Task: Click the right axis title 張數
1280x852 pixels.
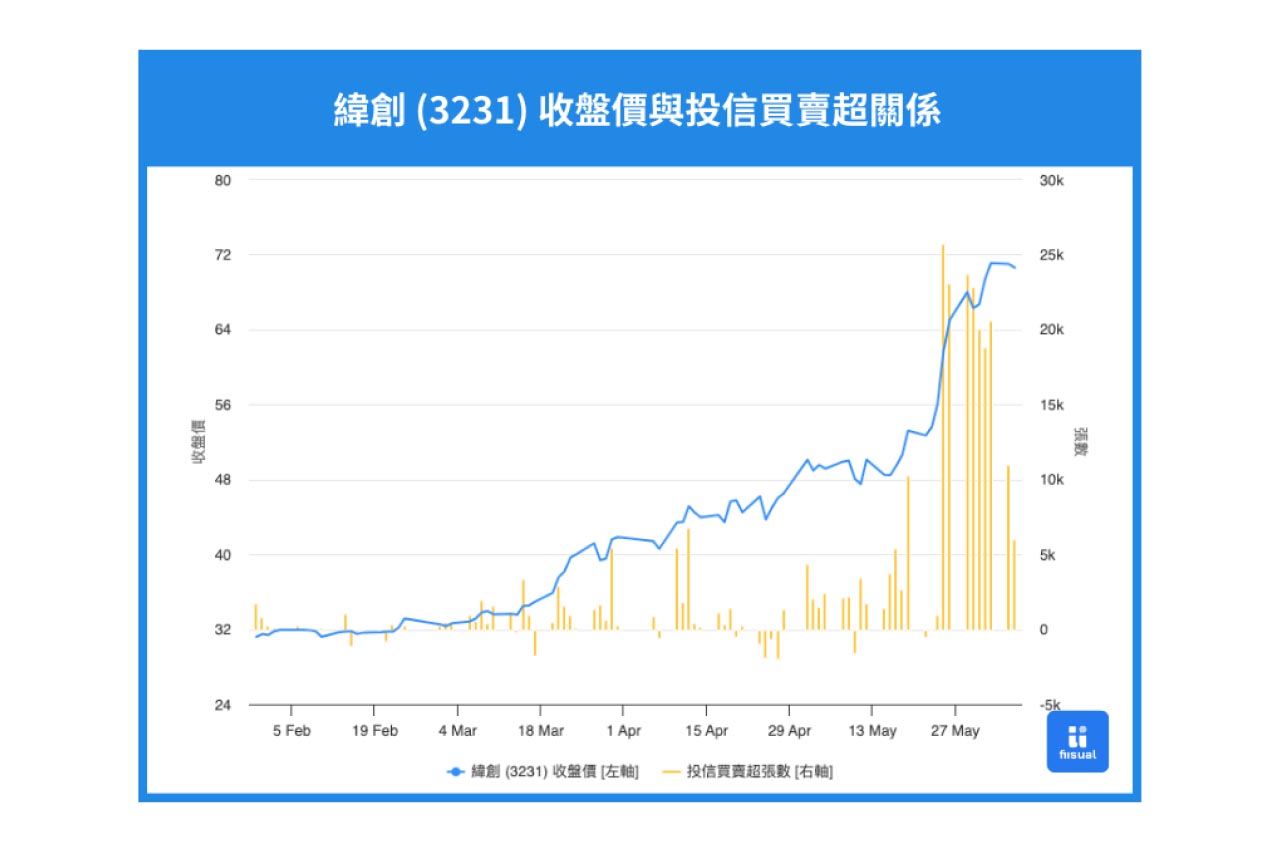Action: click(1081, 442)
